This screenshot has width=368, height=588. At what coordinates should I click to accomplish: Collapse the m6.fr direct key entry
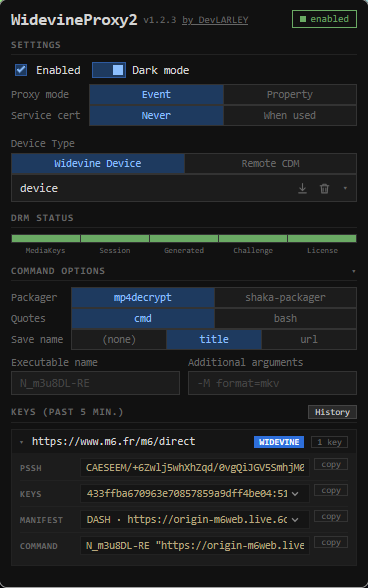[21, 442]
